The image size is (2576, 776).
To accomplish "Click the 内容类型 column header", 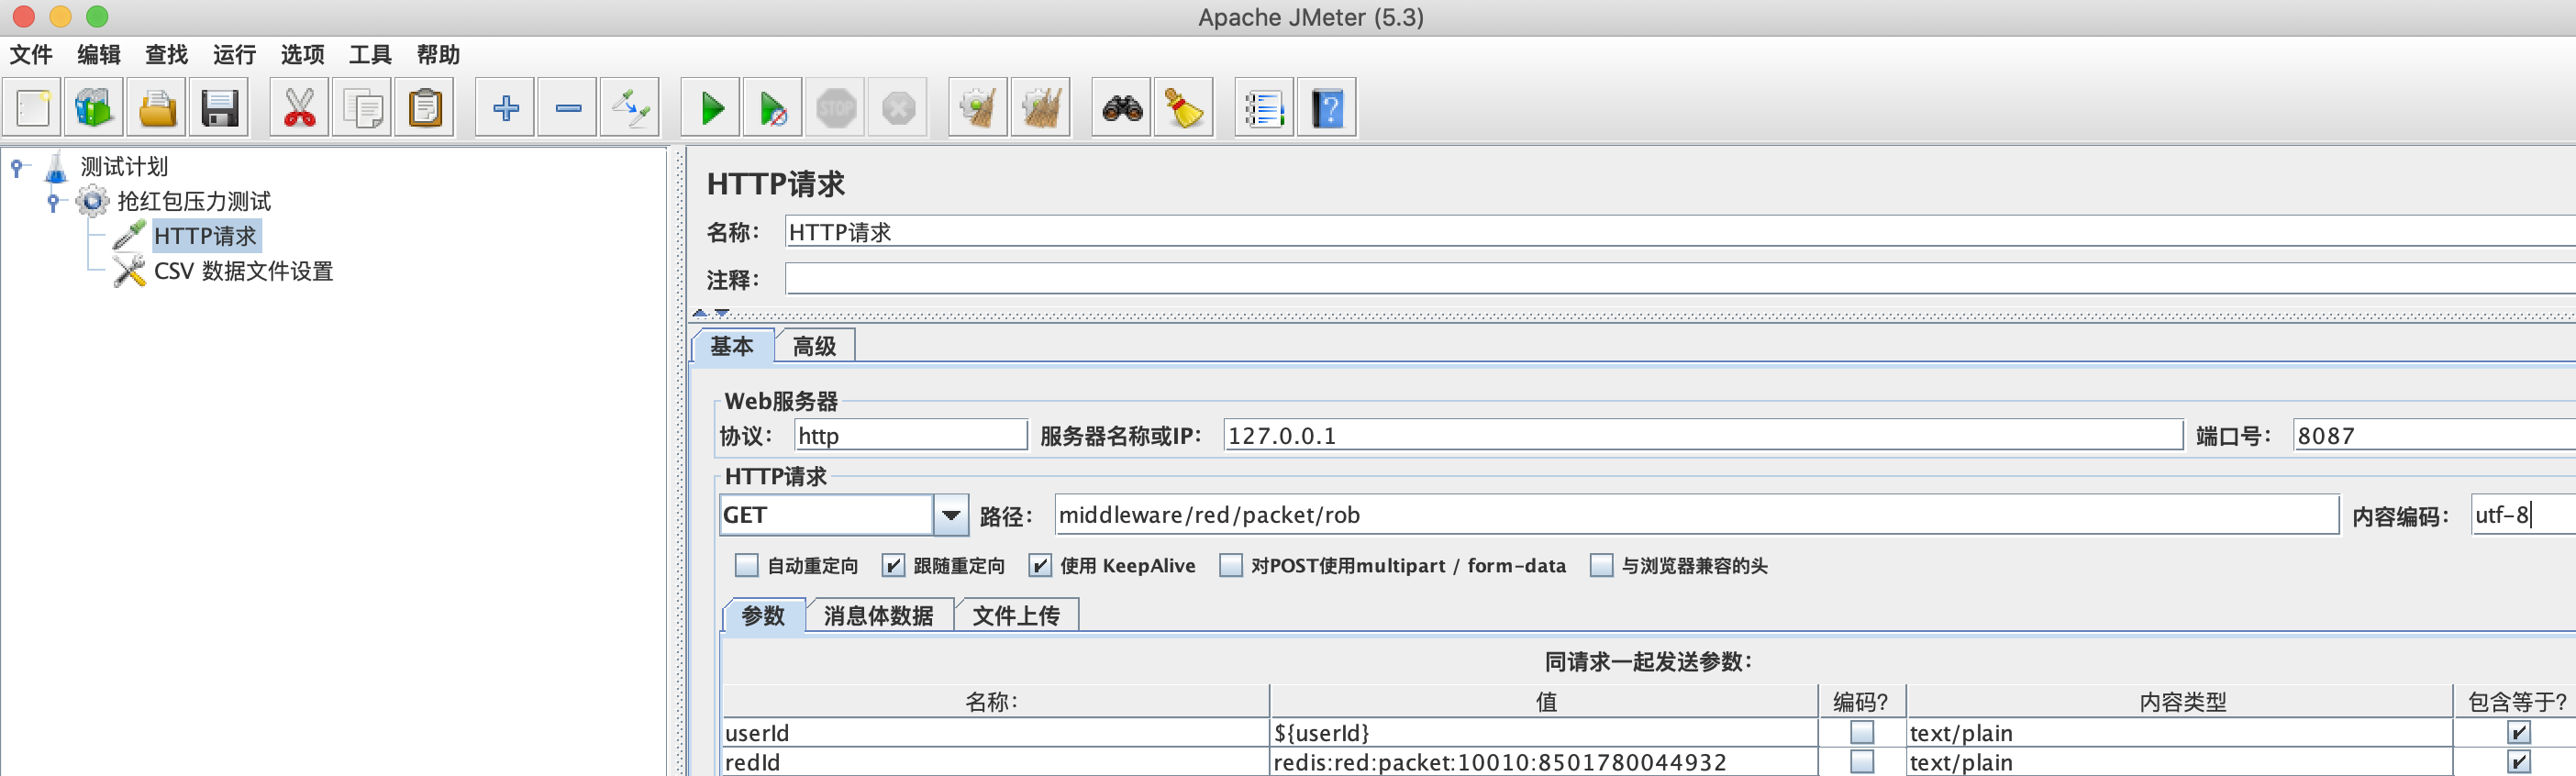I will pos(2180,702).
